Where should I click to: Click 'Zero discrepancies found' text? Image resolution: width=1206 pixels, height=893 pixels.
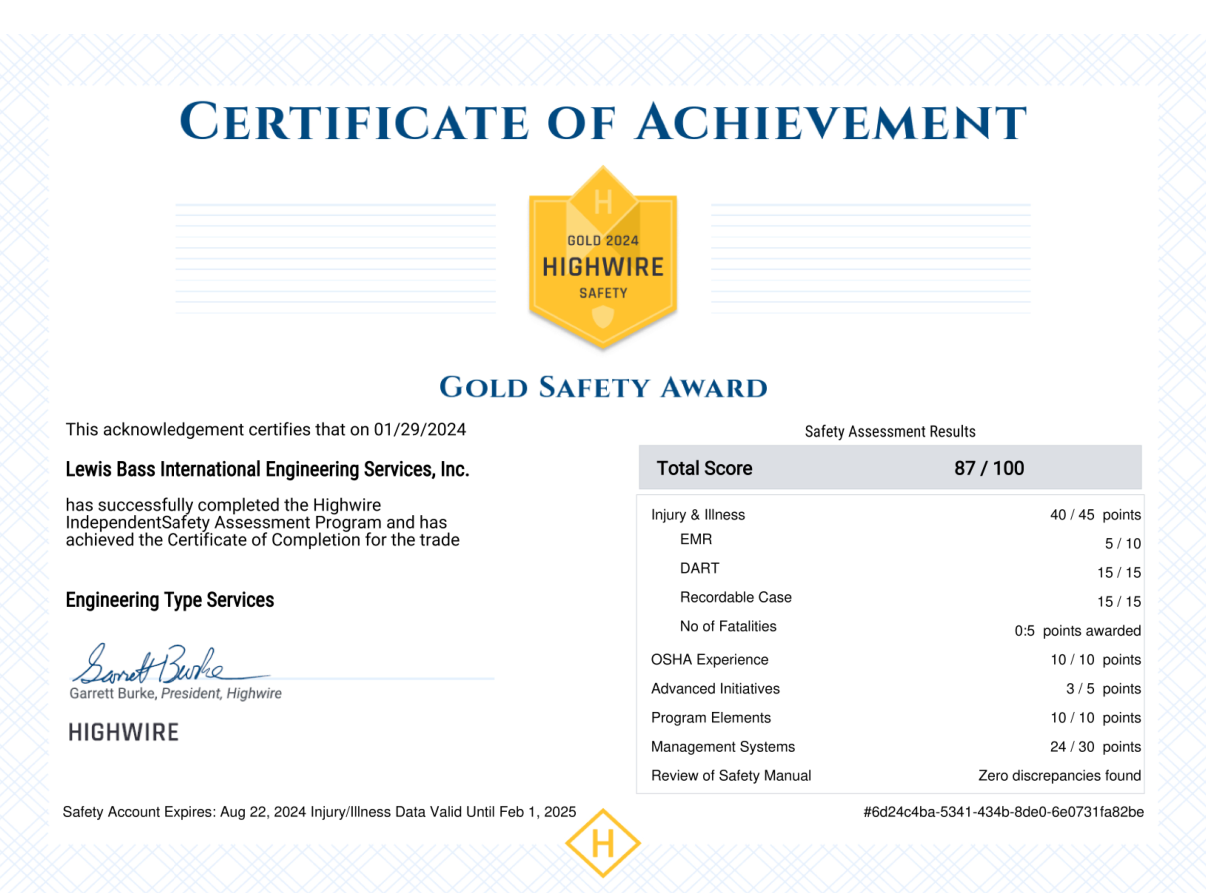(x=1060, y=776)
